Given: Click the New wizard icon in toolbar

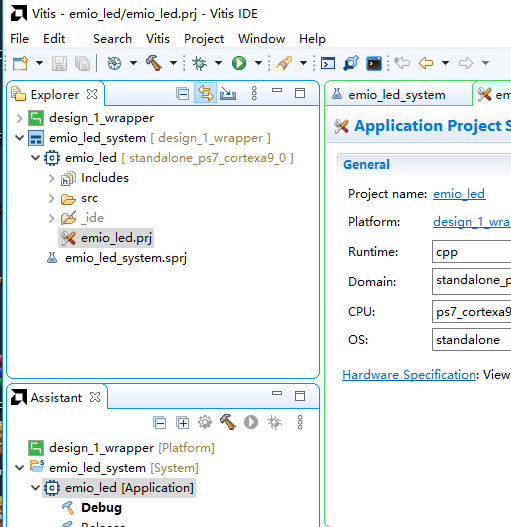Looking at the screenshot, I should coord(20,63).
